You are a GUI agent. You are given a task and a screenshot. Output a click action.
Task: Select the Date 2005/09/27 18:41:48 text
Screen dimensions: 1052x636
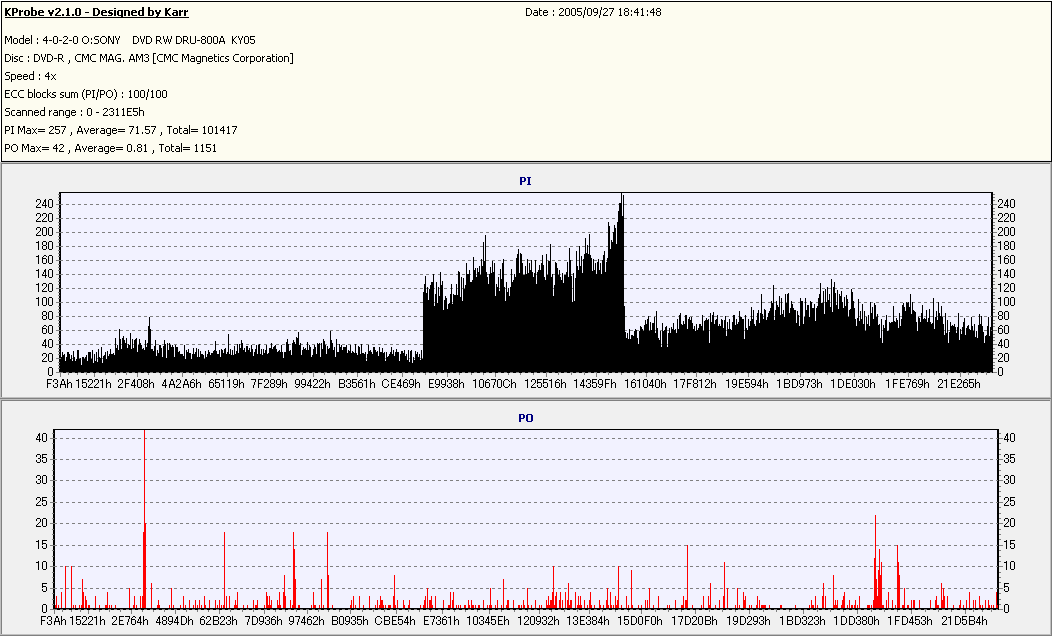(x=593, y=12)
